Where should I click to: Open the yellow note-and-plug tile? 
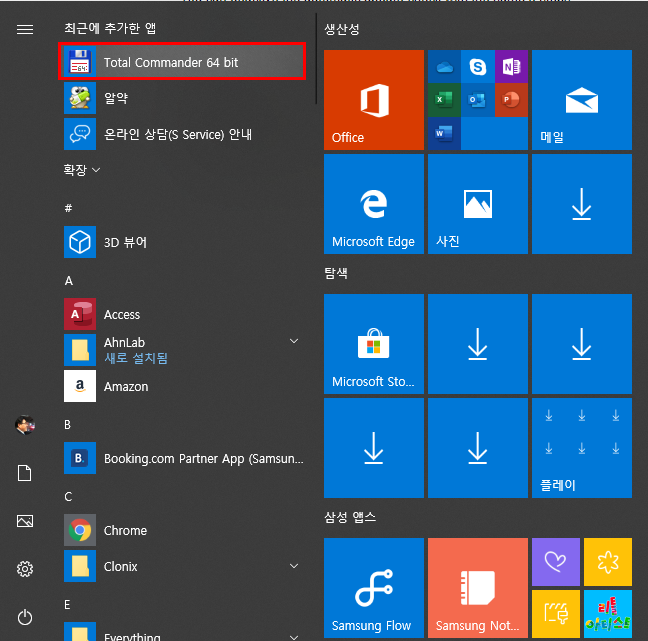(x=556, y=614)
